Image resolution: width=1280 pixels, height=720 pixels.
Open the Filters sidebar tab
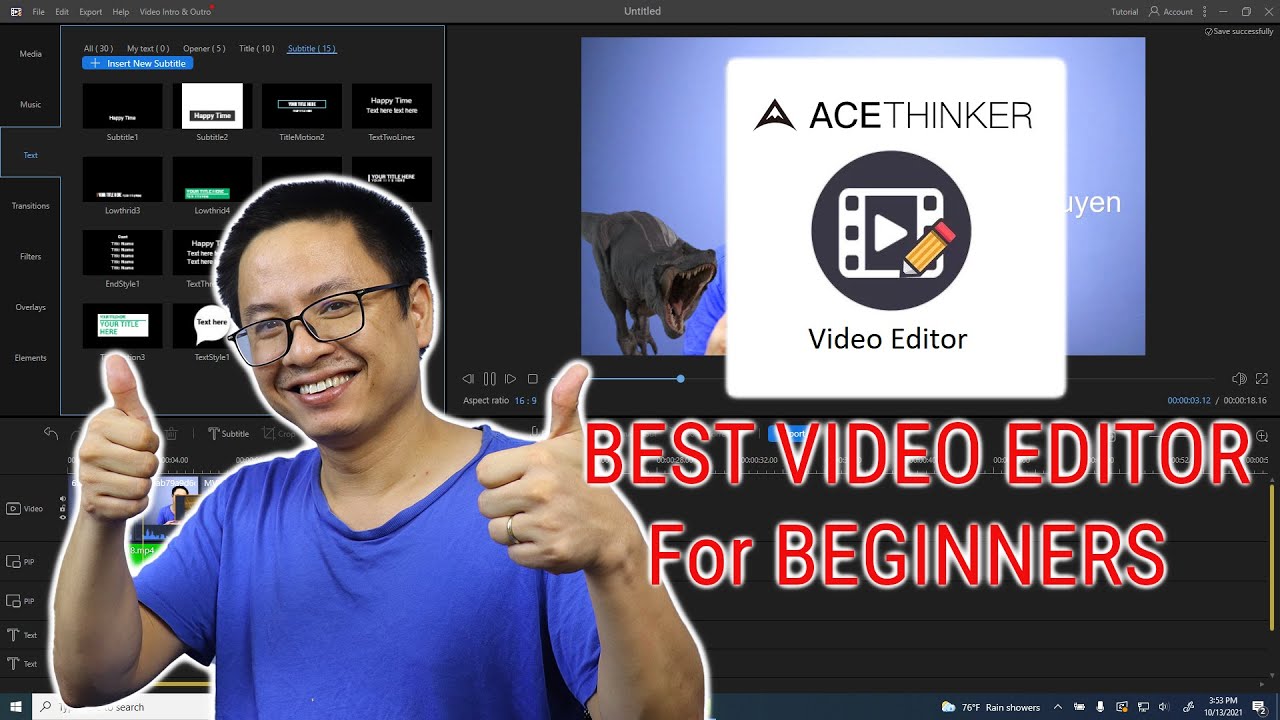coord(30,257)
